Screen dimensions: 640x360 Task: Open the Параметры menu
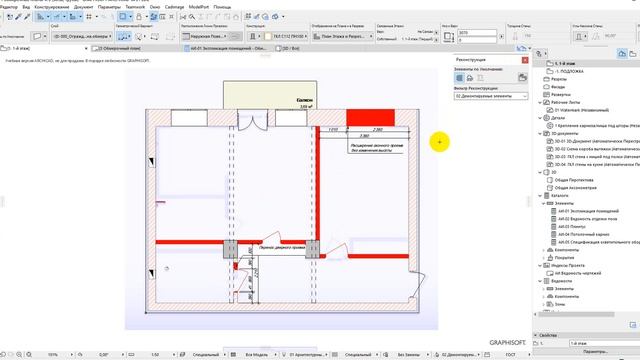coord(109,7)
